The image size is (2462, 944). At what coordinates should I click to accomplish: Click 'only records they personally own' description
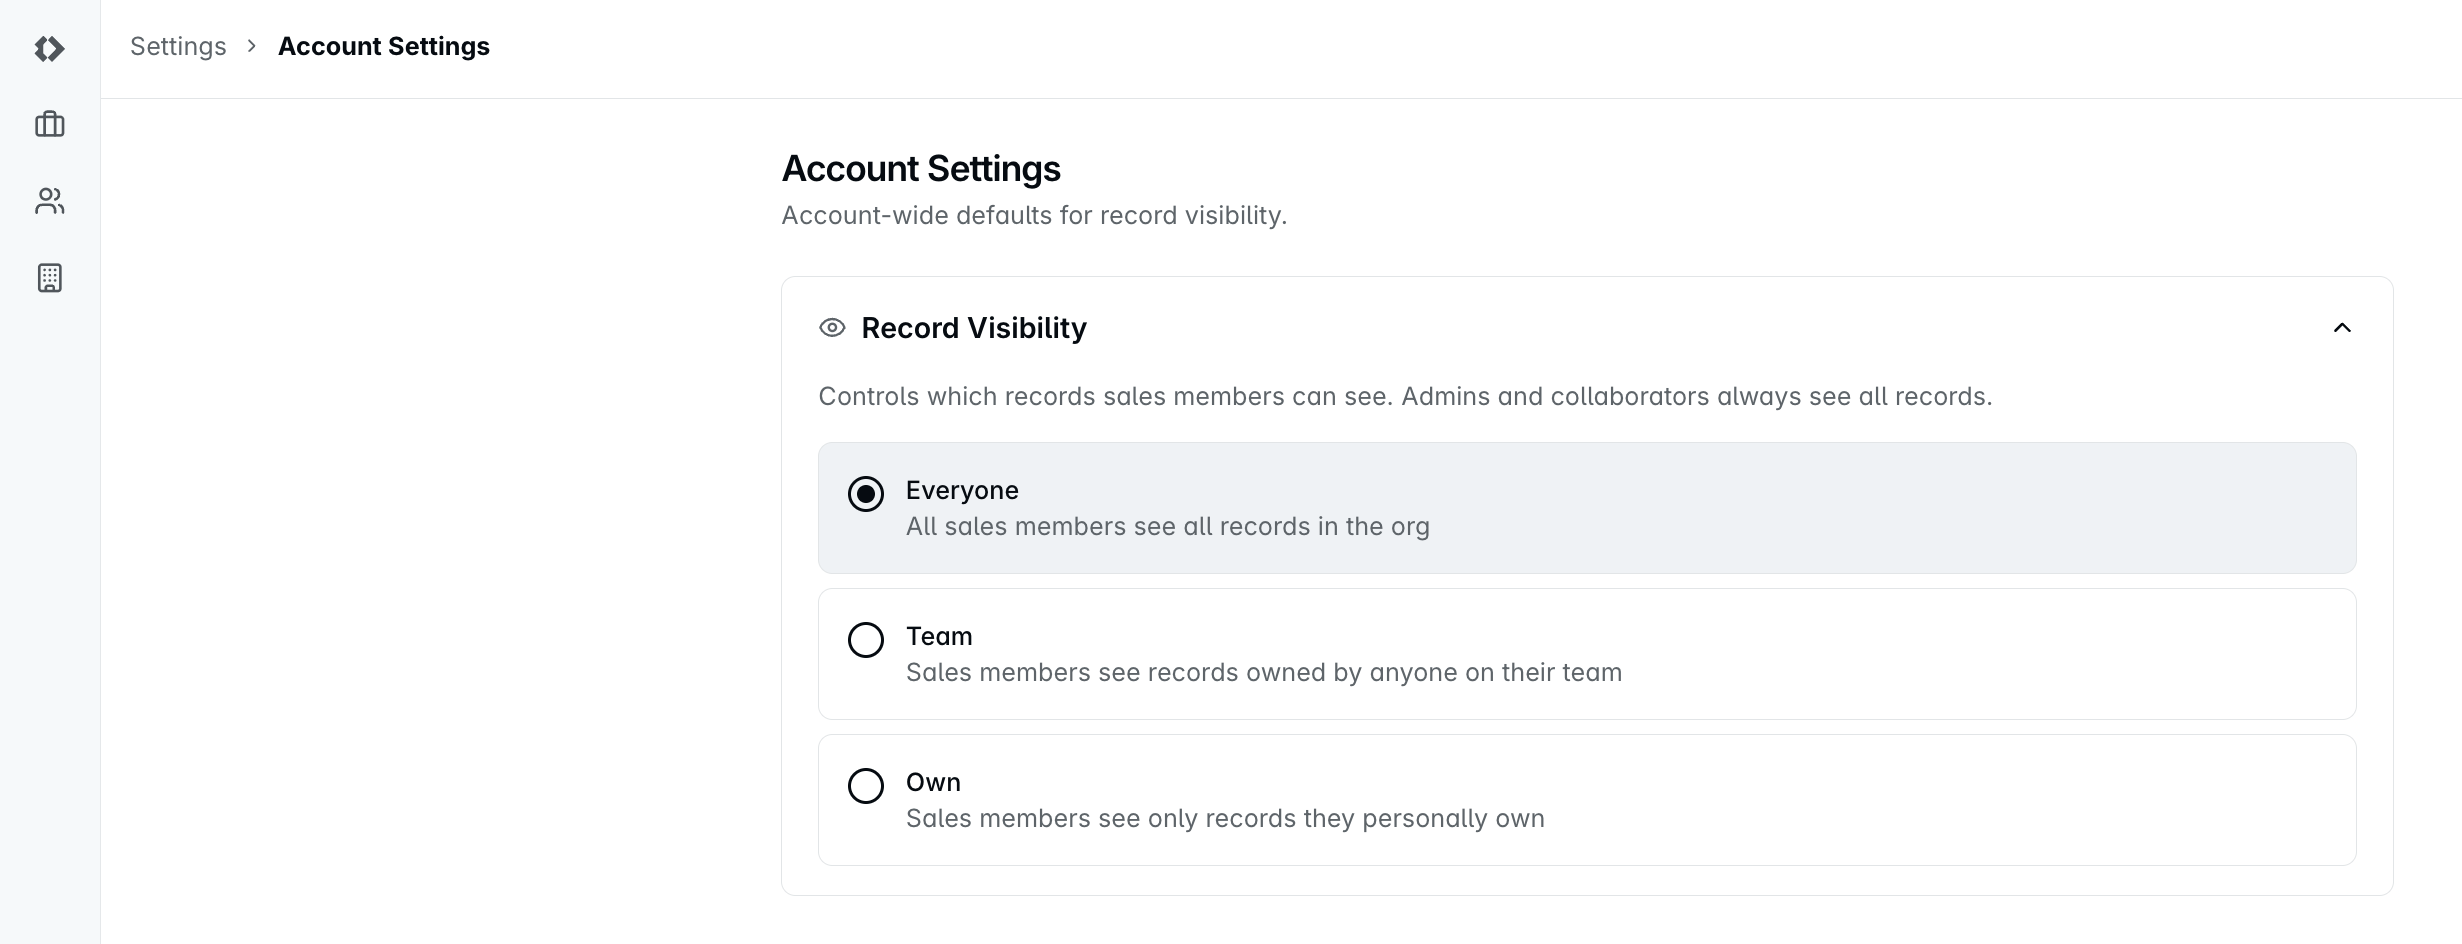[x=1225, y=819]
